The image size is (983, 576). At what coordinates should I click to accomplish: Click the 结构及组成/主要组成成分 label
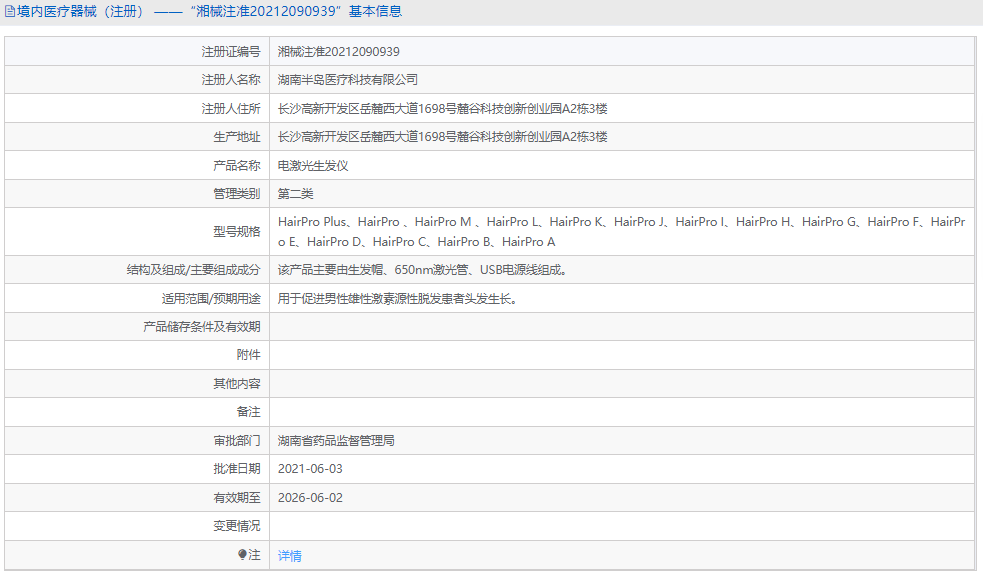tap(193, 270)
